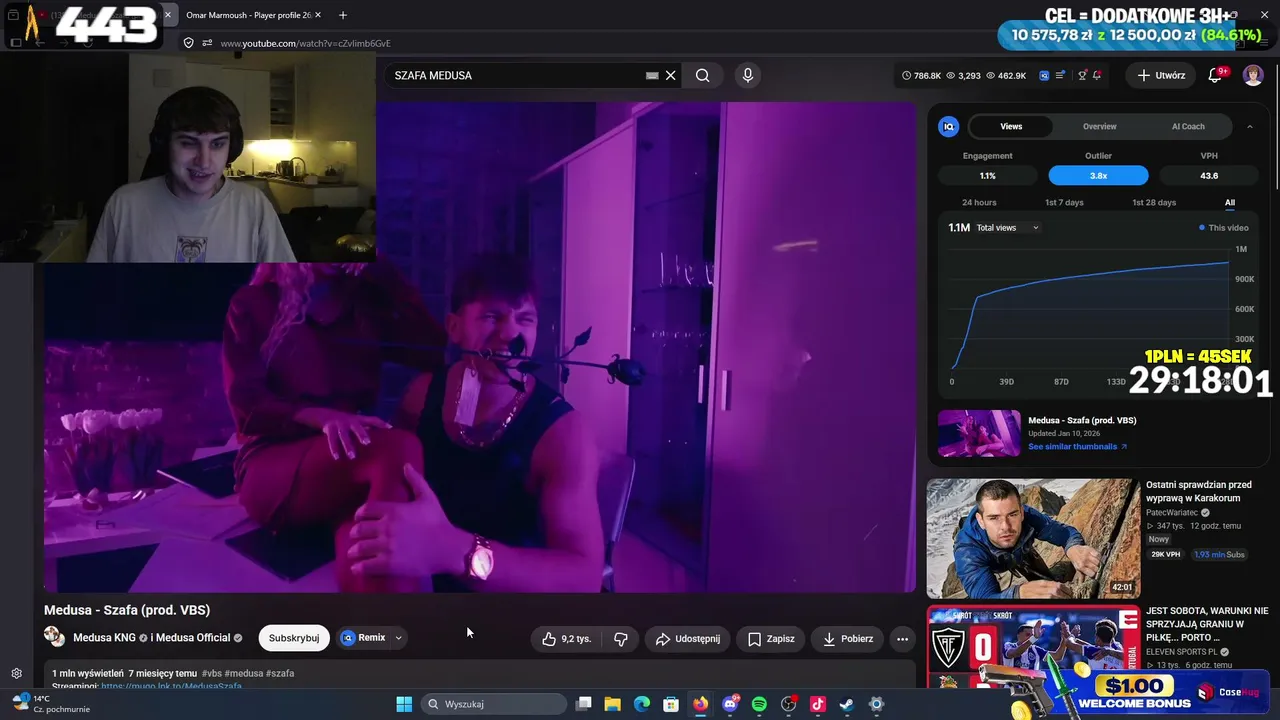Image resolution: width=1280 pixels, height=720 pixels.
Task: Launch Spotify from the taskbar
Action: click(759, 704)
